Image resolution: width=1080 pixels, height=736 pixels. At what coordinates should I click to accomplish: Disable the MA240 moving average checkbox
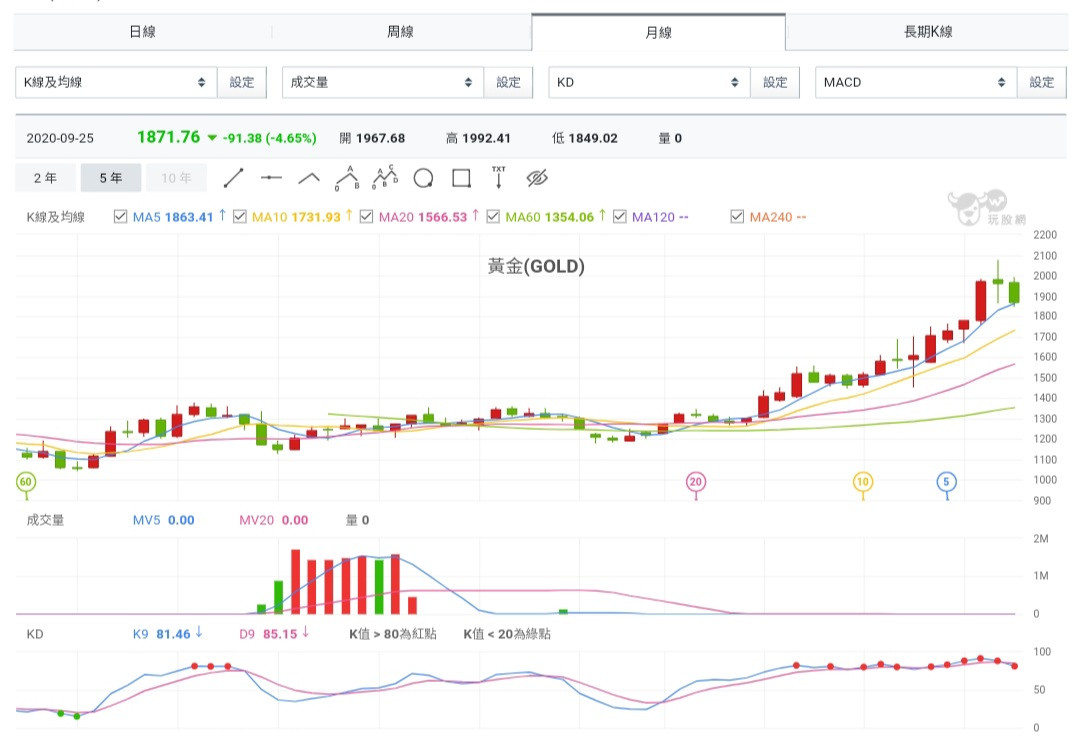tap(737, 217)
